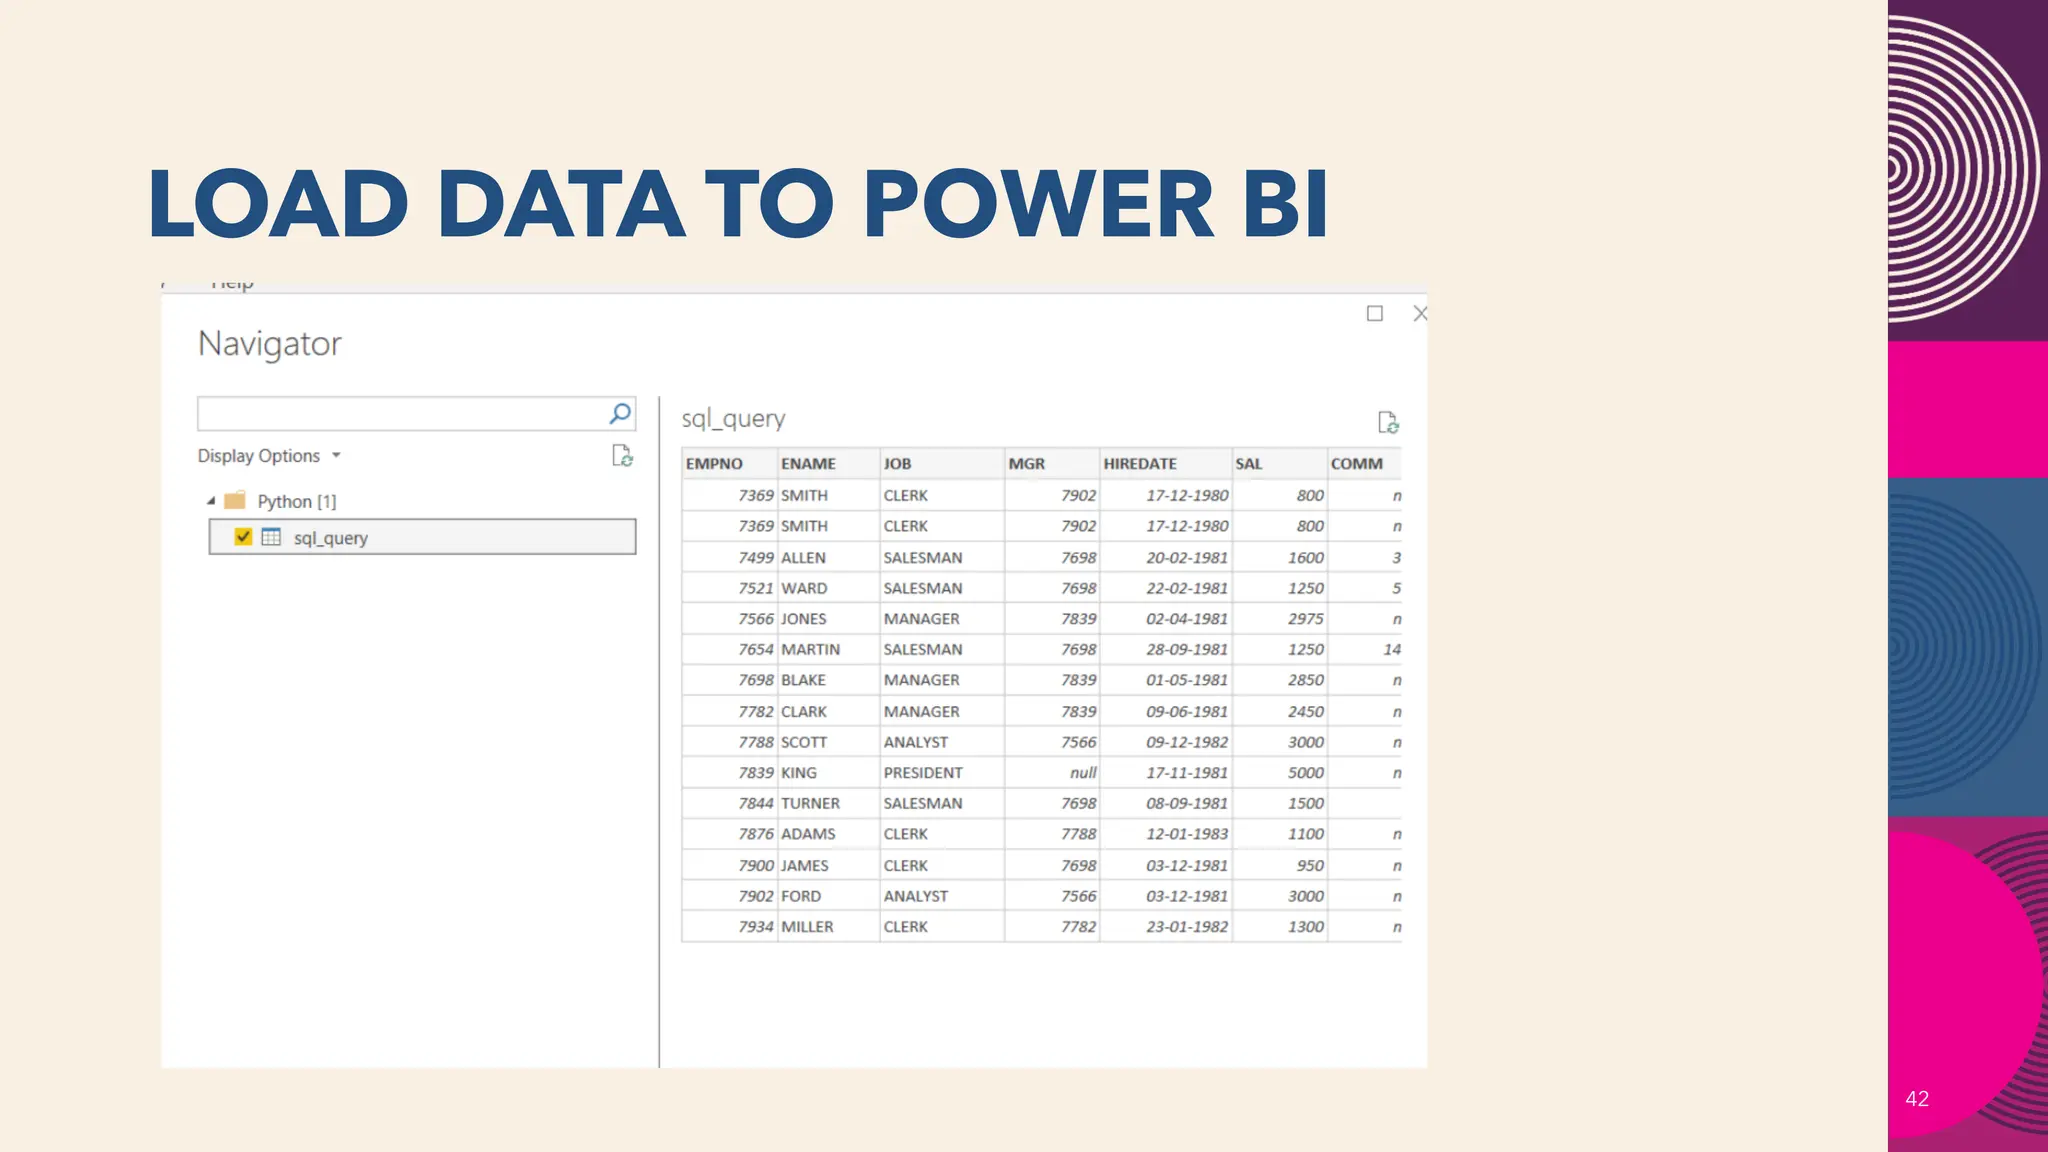Click the SAL column header
The height and width of the screenshot is (1152, 2048).
[x=1279, y=464]
